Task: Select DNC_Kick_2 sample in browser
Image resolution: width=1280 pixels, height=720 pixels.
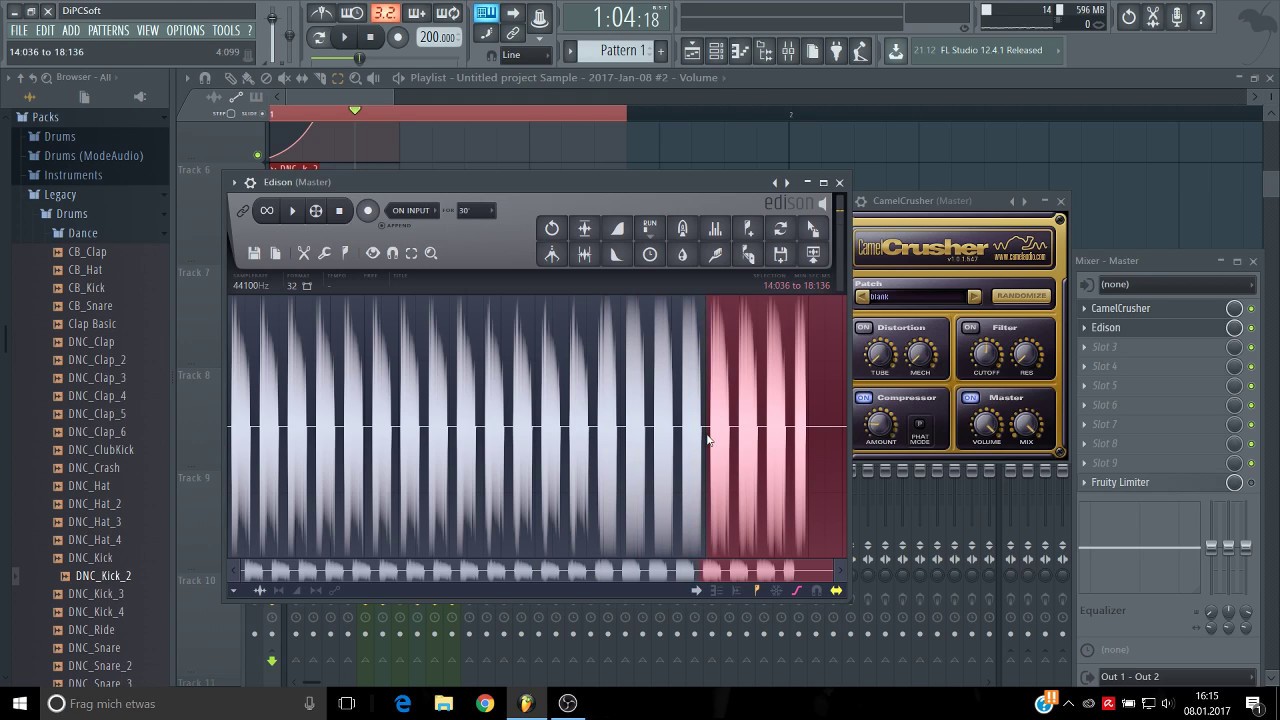Action: pos(103,576)
